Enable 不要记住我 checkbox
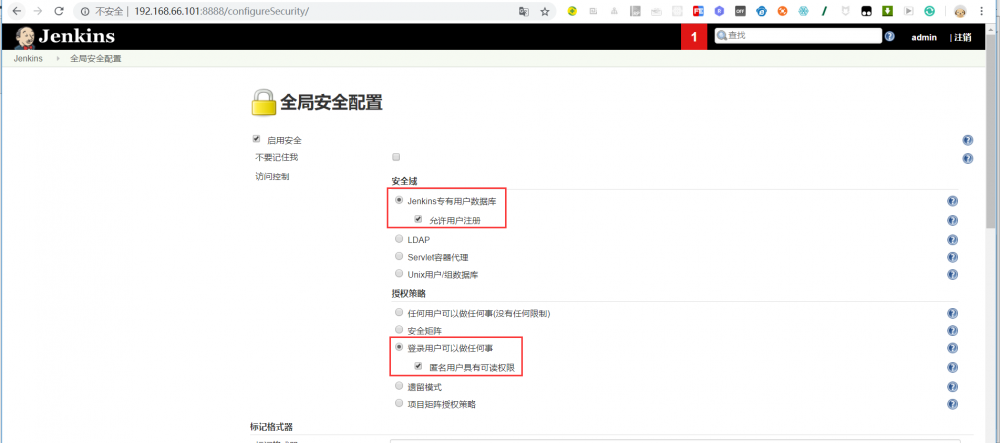Viewport: 1000px width, 443px height. (396, 157)
